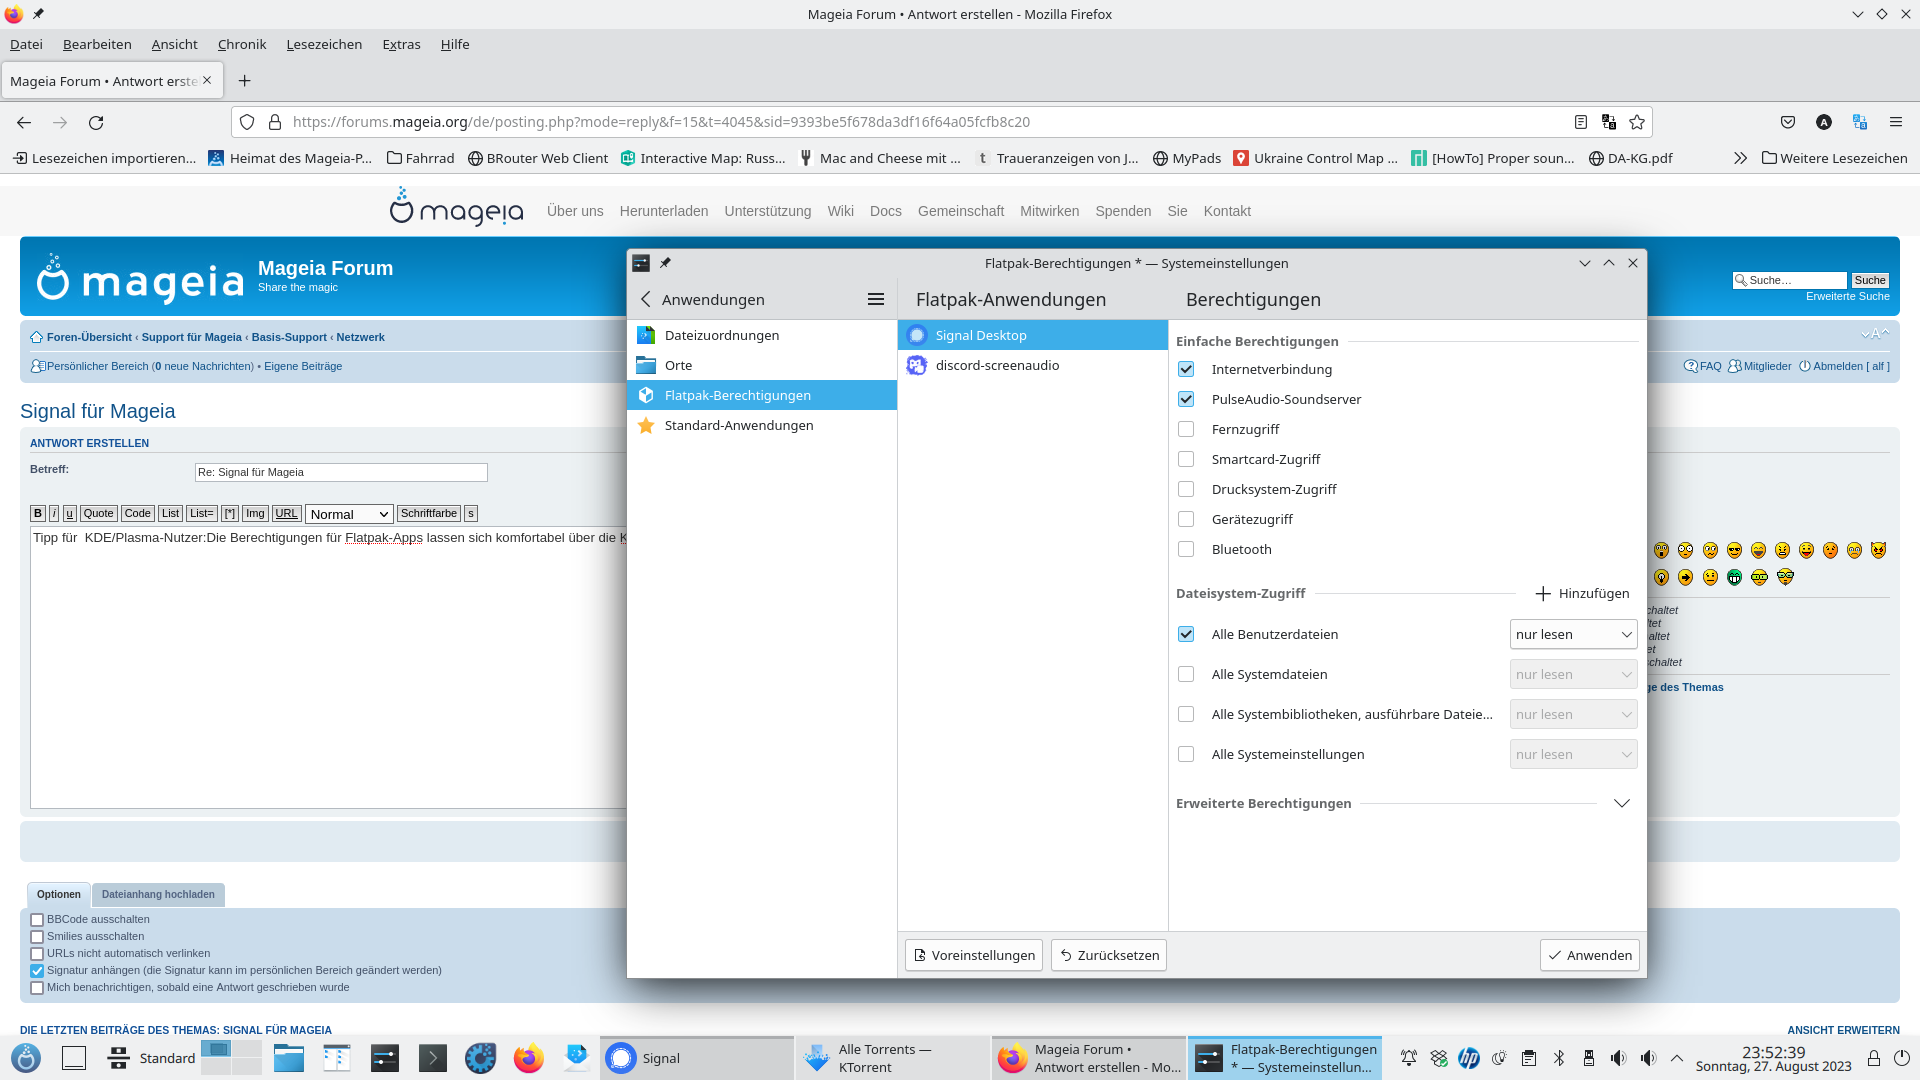Screen dimensions: 1920x1080
Task: Open Firefox Bearbeiten menu
Action: 97,44
